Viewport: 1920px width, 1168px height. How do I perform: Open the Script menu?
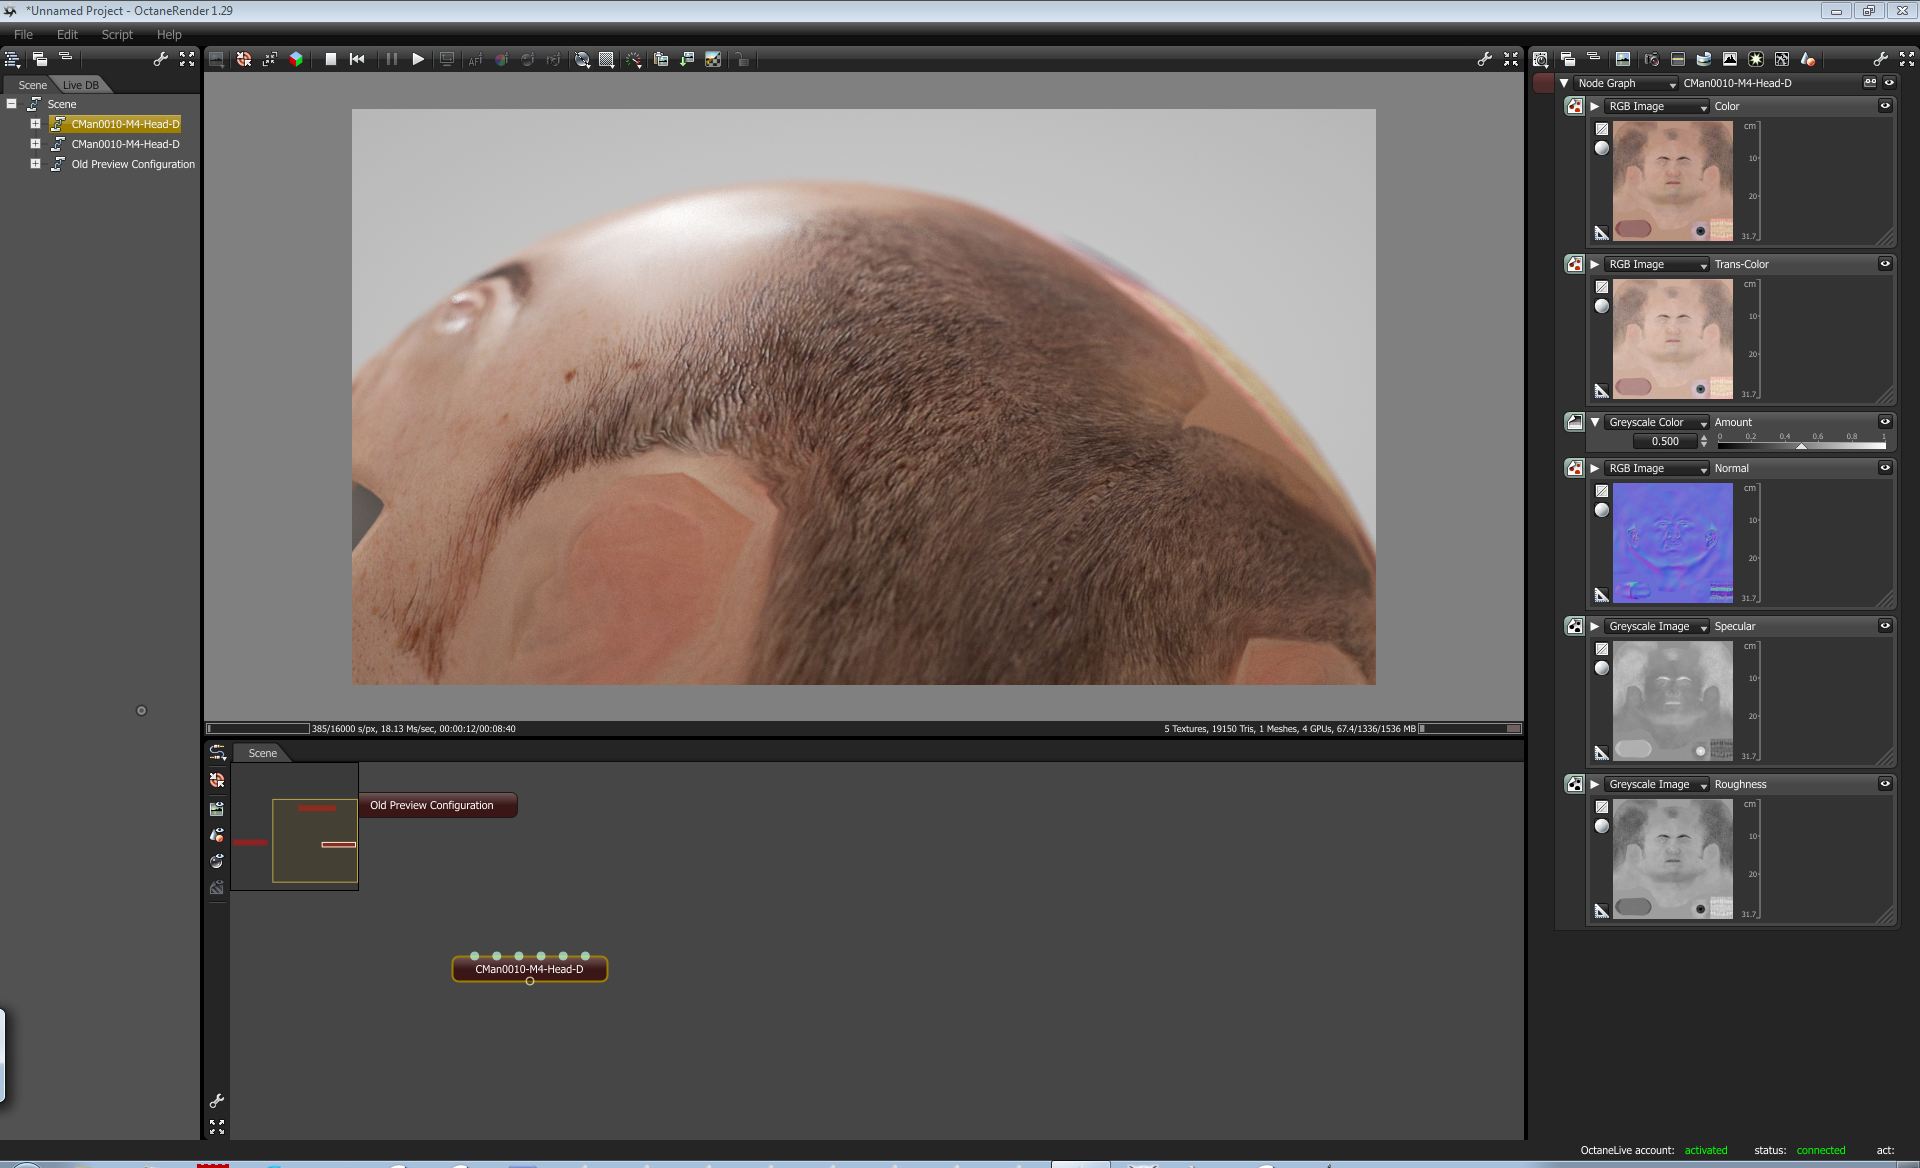click(117, 34)
